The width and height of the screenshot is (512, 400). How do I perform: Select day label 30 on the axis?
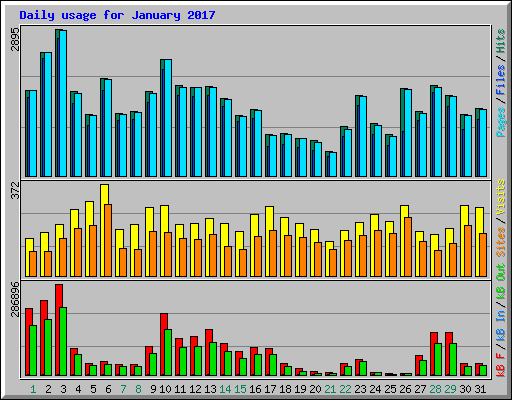tap(465, 389)
